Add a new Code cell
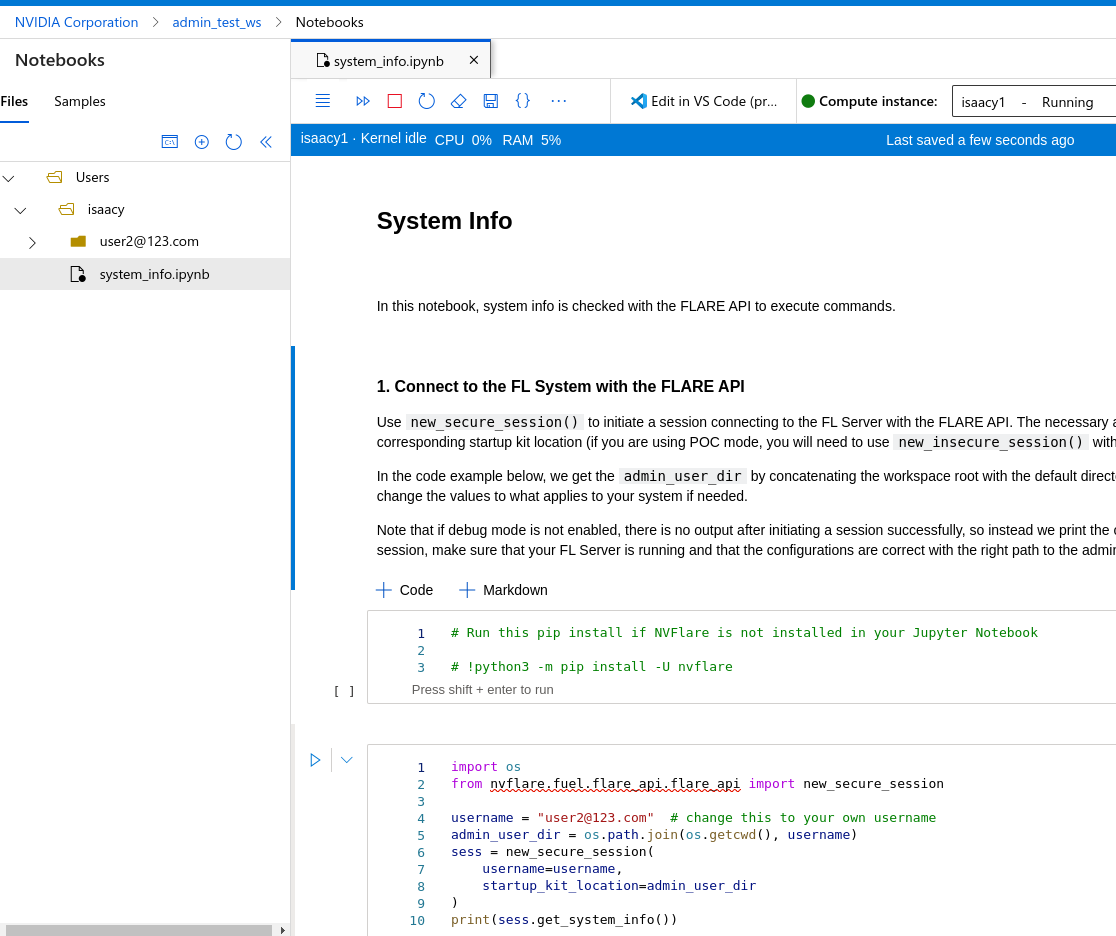Screen dimensions: 1116x936 coord(404,590)
